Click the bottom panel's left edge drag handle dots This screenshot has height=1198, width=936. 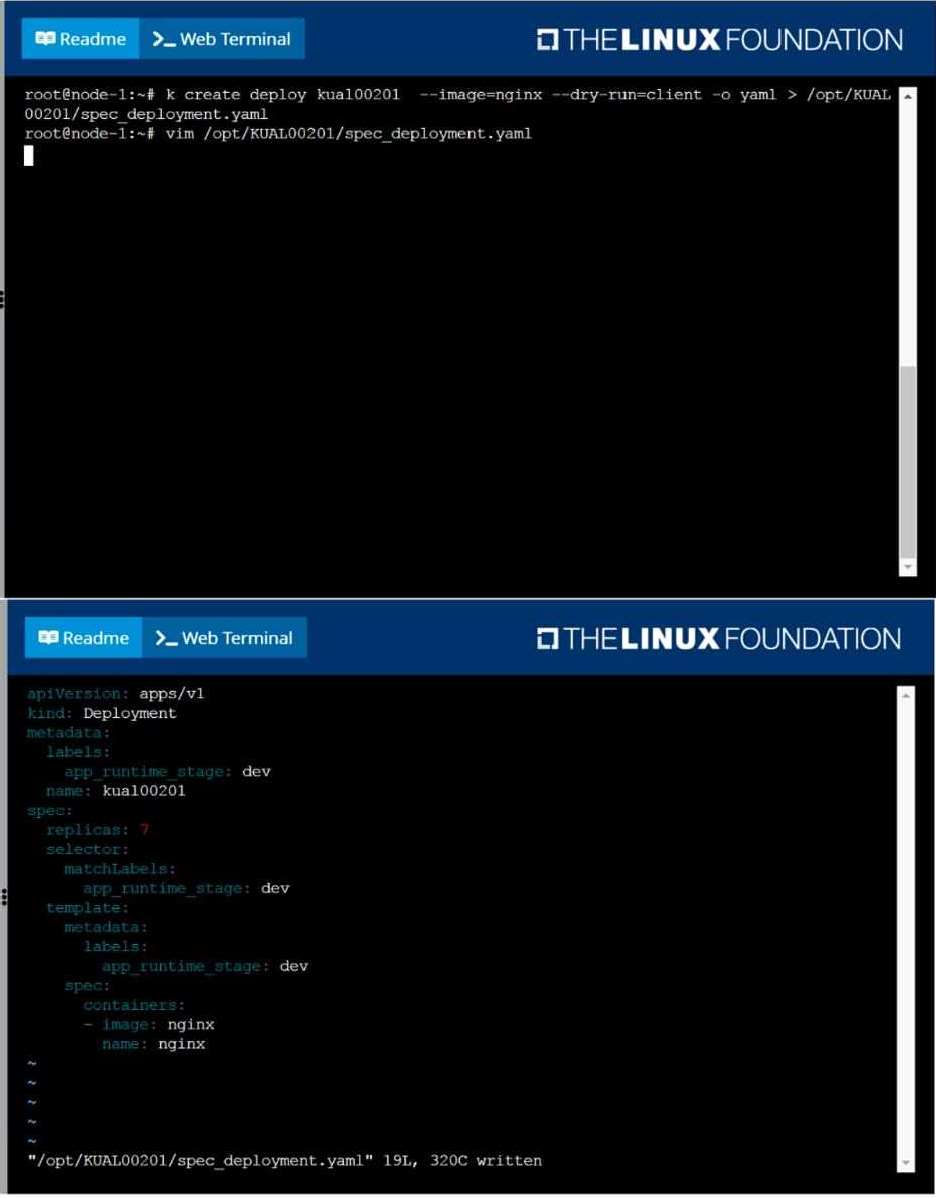click(4, 897)
